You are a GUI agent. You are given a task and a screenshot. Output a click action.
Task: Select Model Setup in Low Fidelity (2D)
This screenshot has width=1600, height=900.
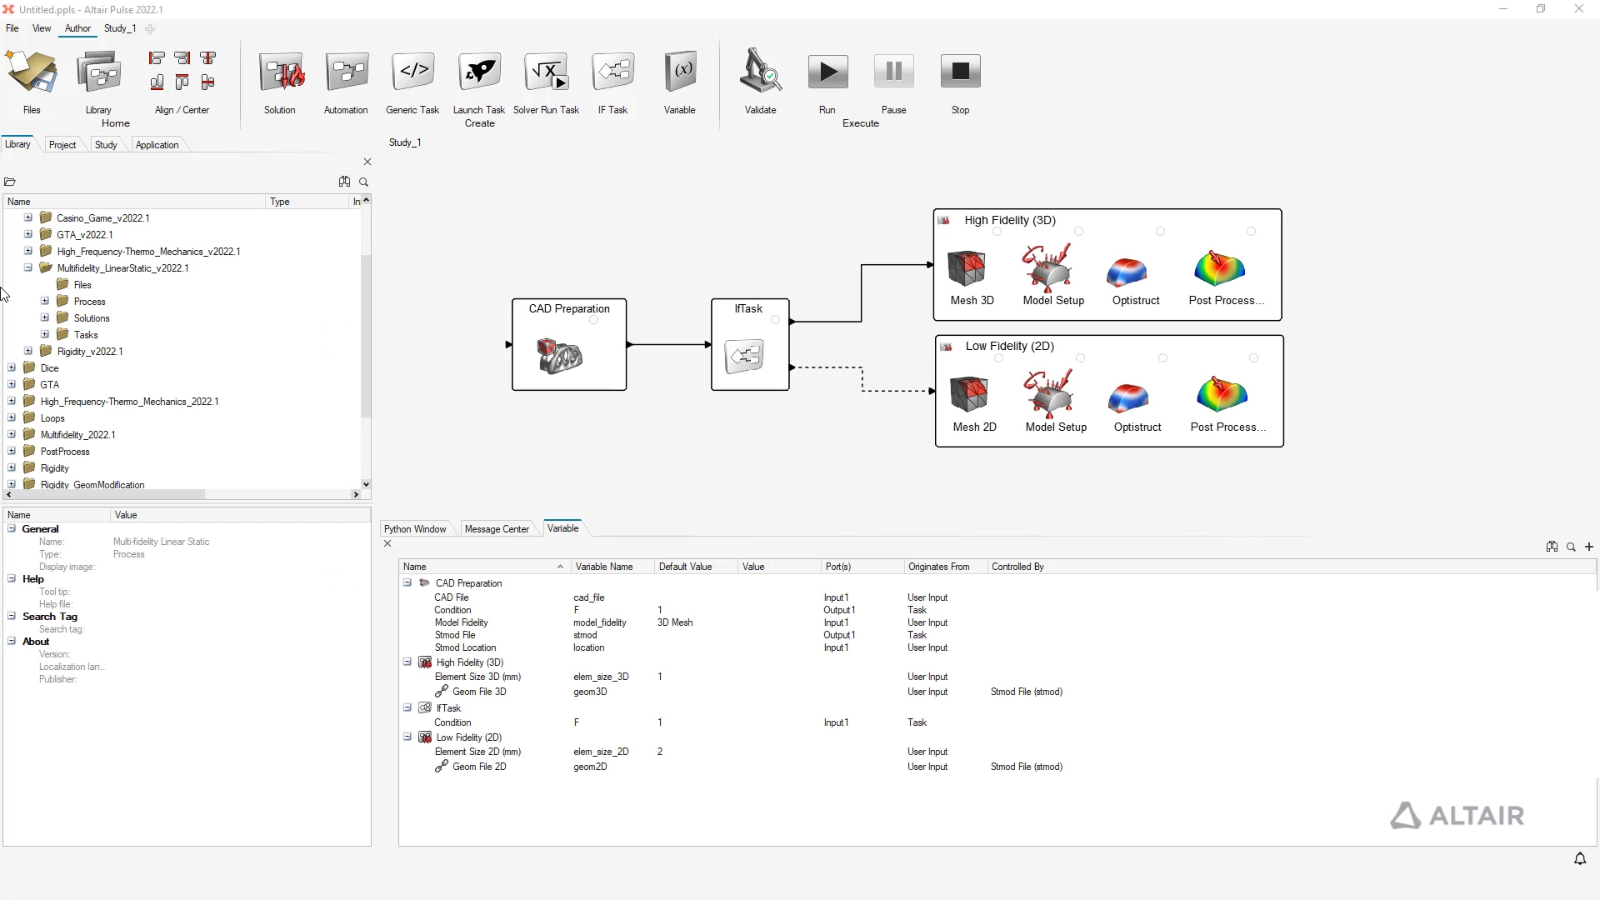[x=1055, y=402]
